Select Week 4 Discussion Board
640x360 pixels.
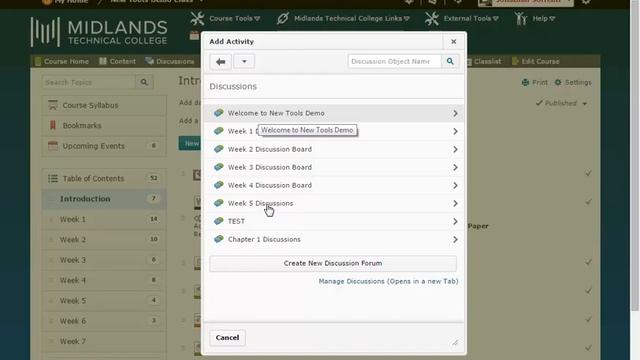(x=333, y=185)
